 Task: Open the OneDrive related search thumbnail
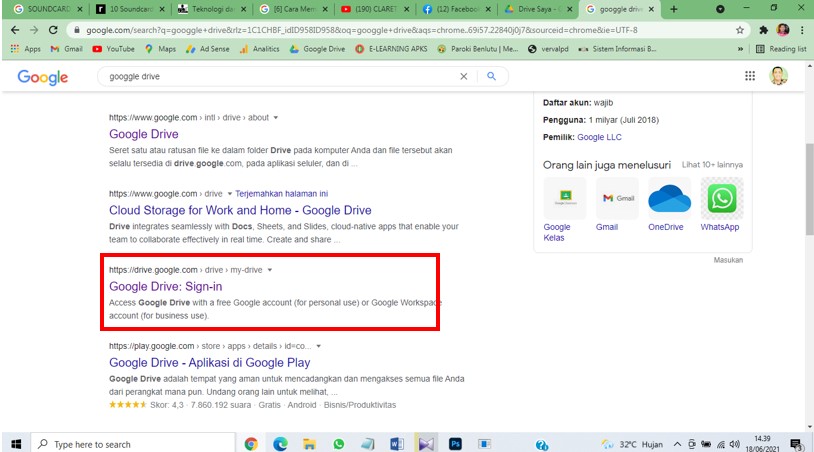[x=669, y=199]
